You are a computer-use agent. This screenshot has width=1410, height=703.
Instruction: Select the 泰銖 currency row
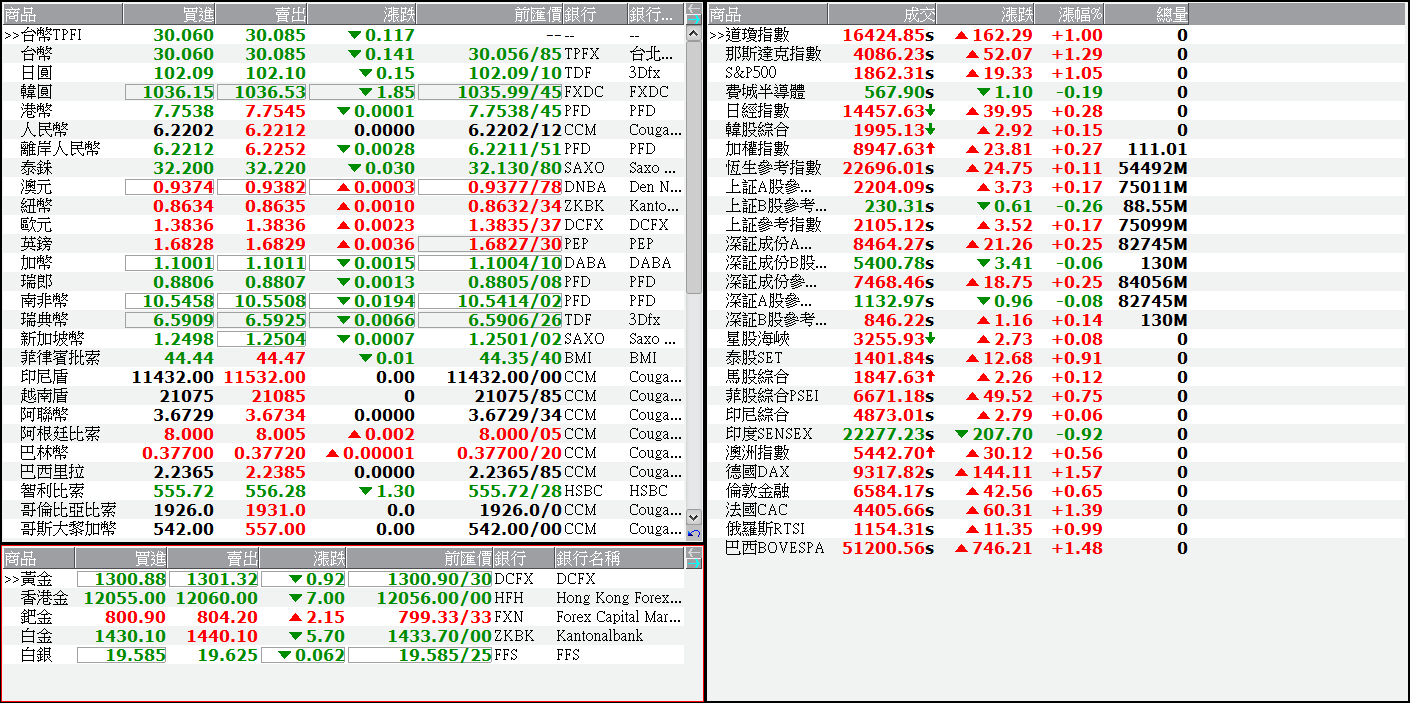tap(343, 168)
